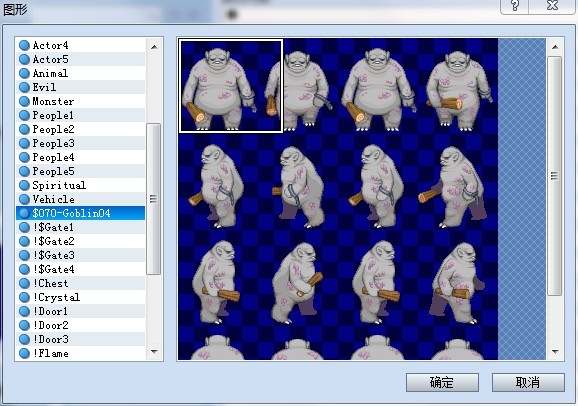Screen dimensions: 578x406
Task: Click preview scrollbar down arrow
Action: click(555, 351)
